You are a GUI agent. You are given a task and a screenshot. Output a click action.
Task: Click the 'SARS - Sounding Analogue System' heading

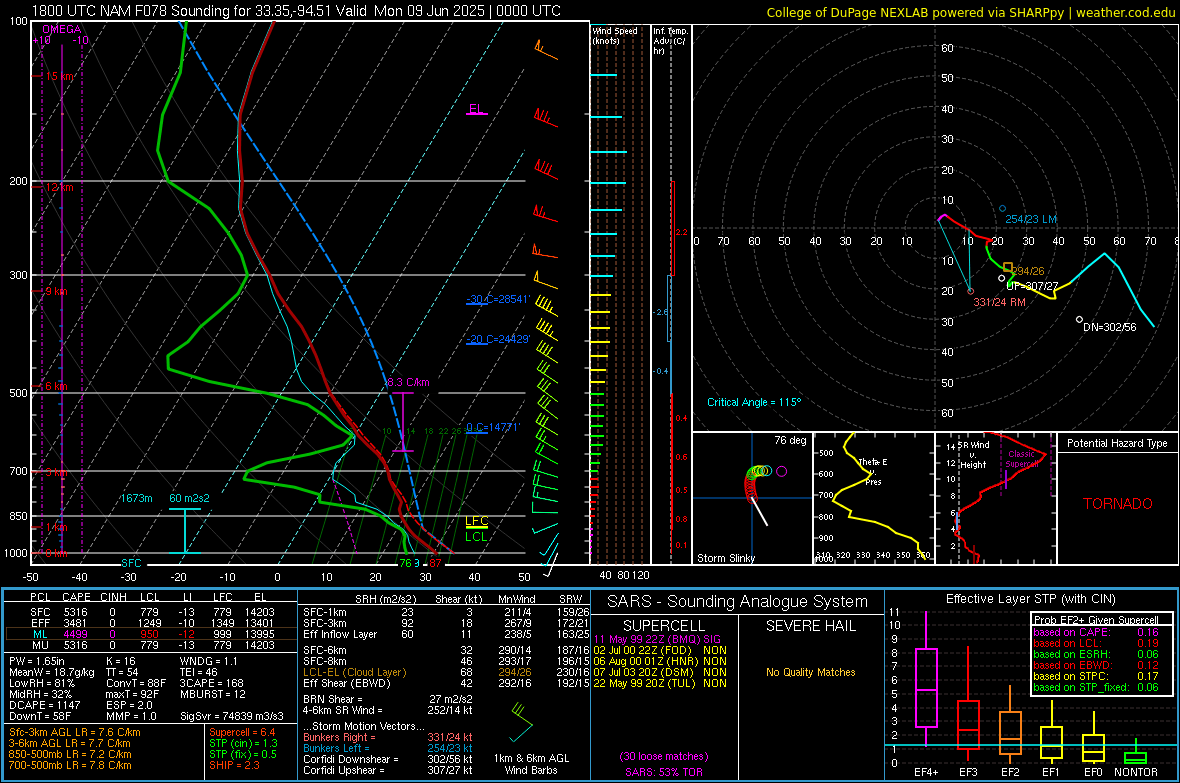(738, 602)
